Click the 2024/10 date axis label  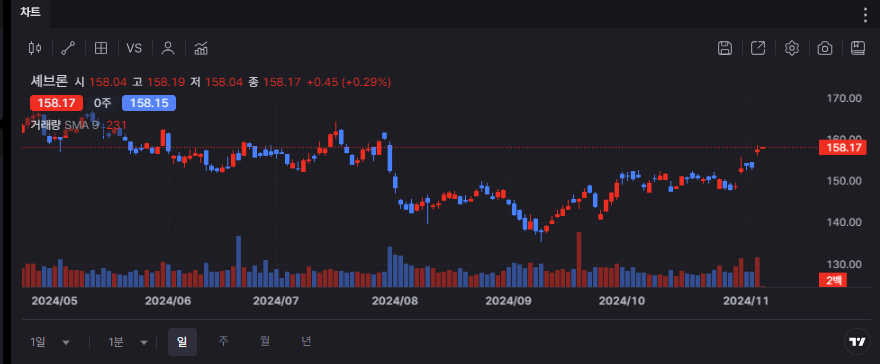pos(622,301)
